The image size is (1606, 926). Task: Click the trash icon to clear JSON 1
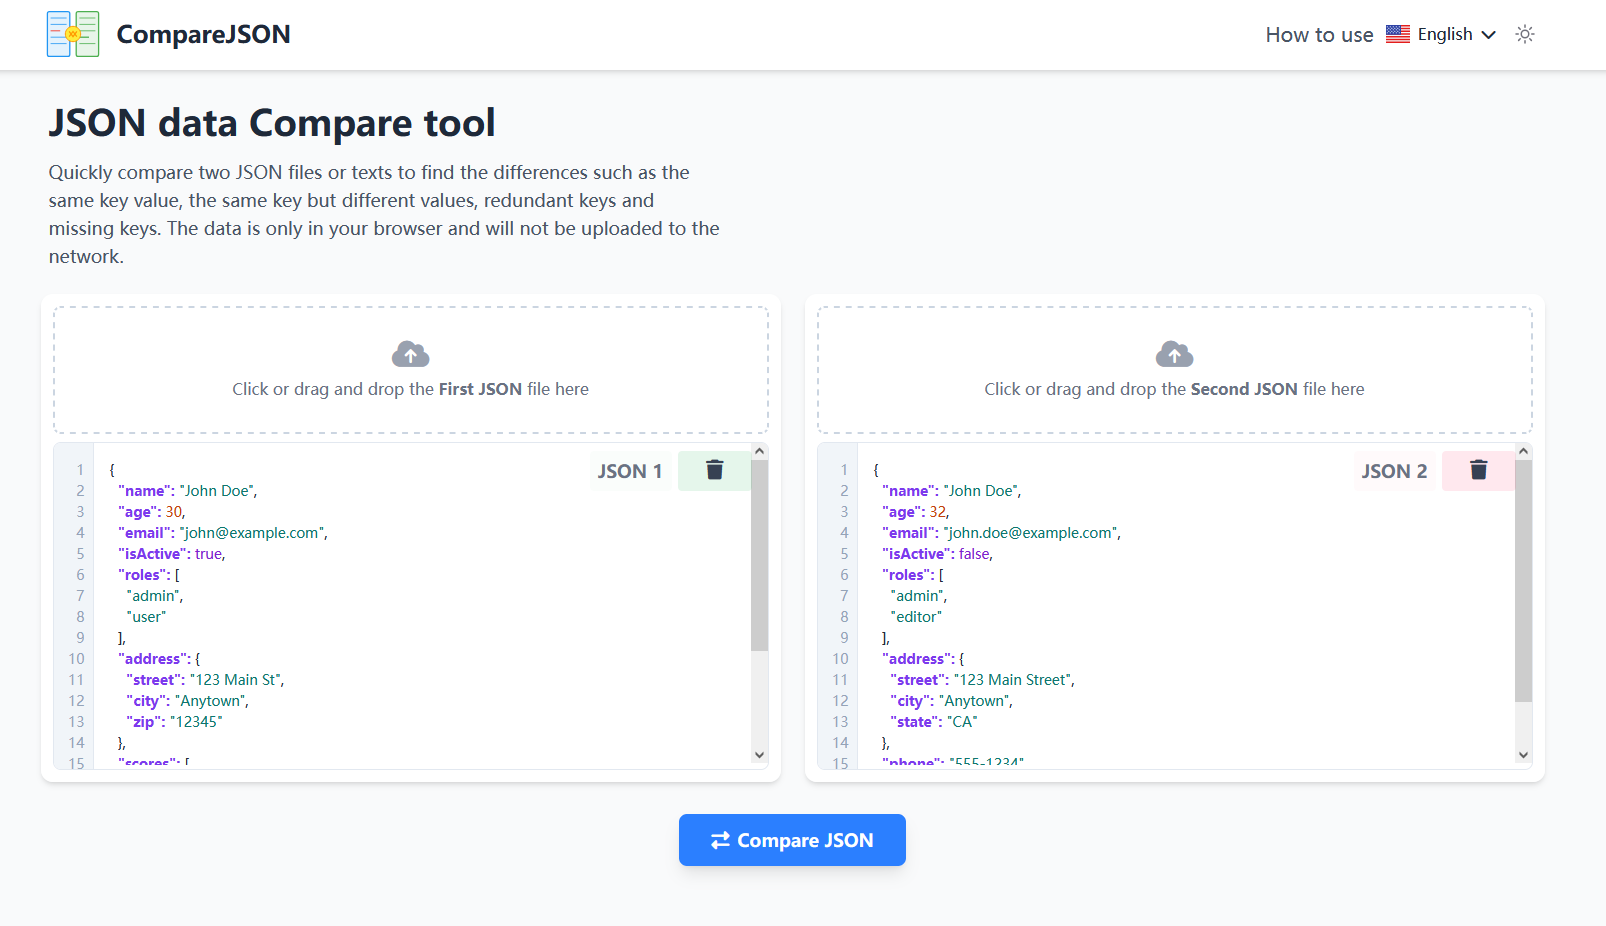pos(713,470)
